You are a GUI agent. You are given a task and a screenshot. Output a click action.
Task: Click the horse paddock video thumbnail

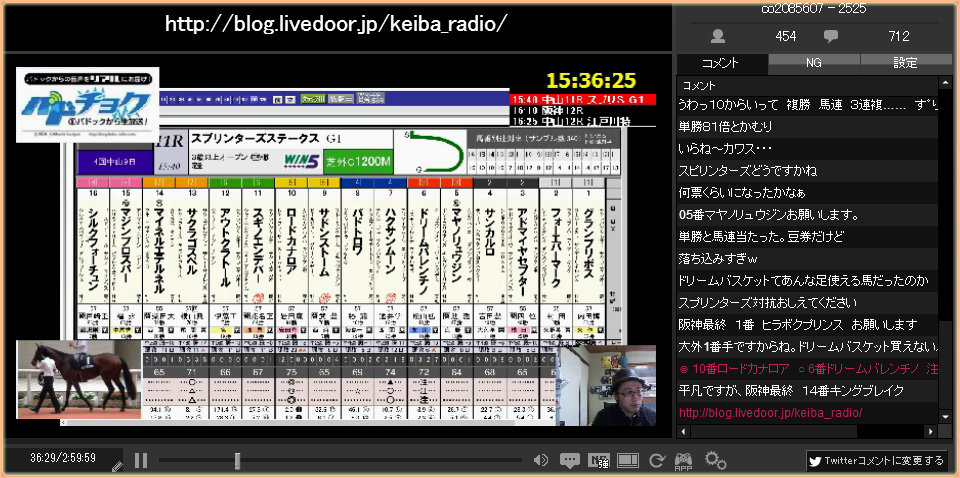[78, 379]
